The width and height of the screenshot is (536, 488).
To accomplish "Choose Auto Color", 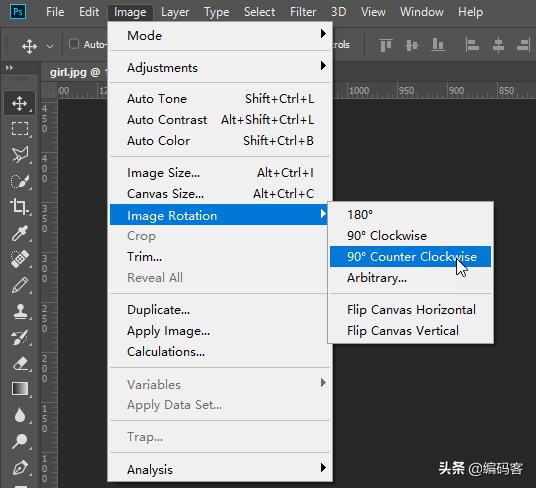I will tap(220, 140).
